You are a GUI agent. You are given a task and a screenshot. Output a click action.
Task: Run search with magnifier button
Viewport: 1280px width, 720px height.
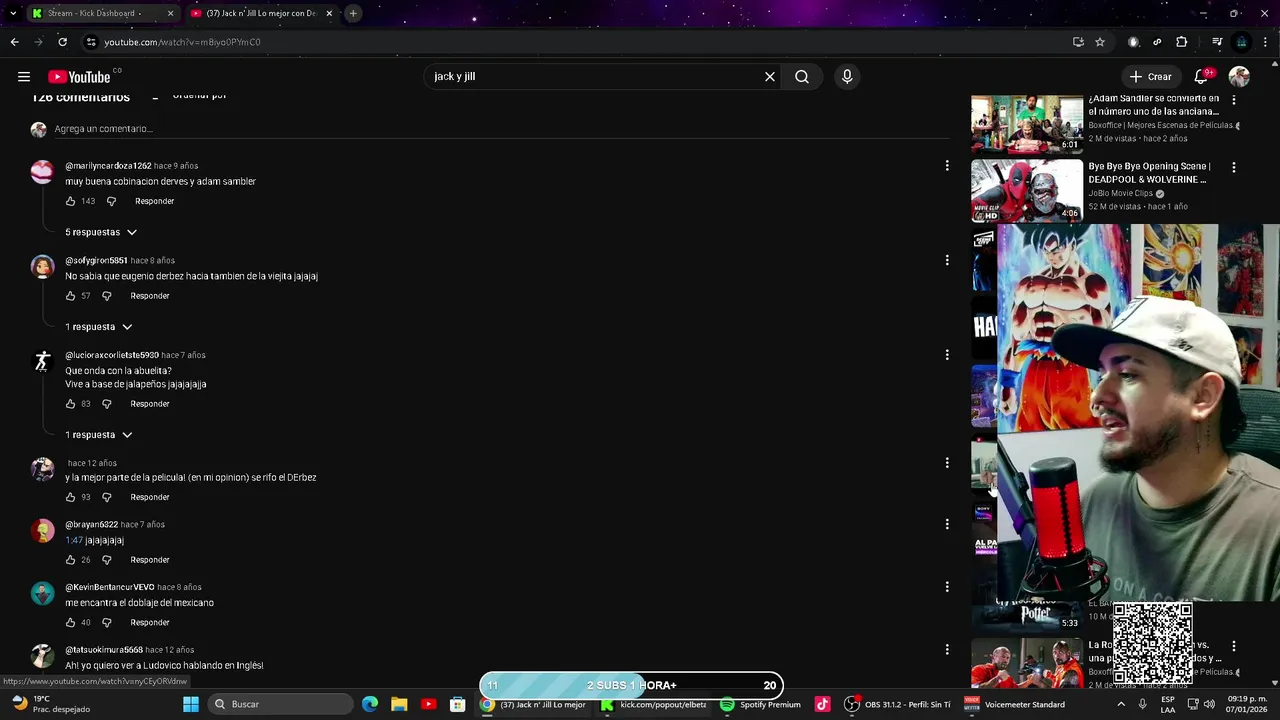pos(802,77)
